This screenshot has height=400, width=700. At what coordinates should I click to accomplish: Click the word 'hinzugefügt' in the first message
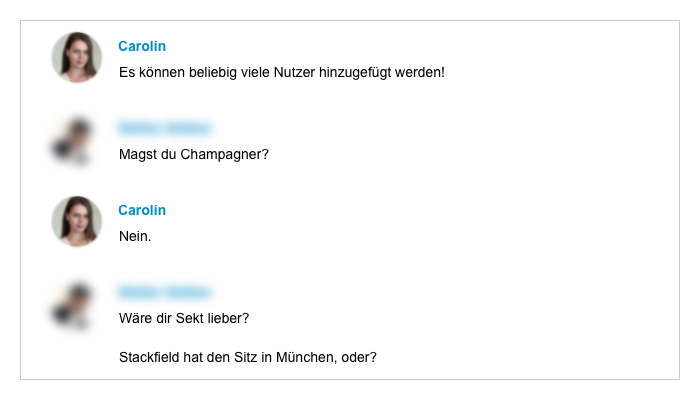[355, 72]
